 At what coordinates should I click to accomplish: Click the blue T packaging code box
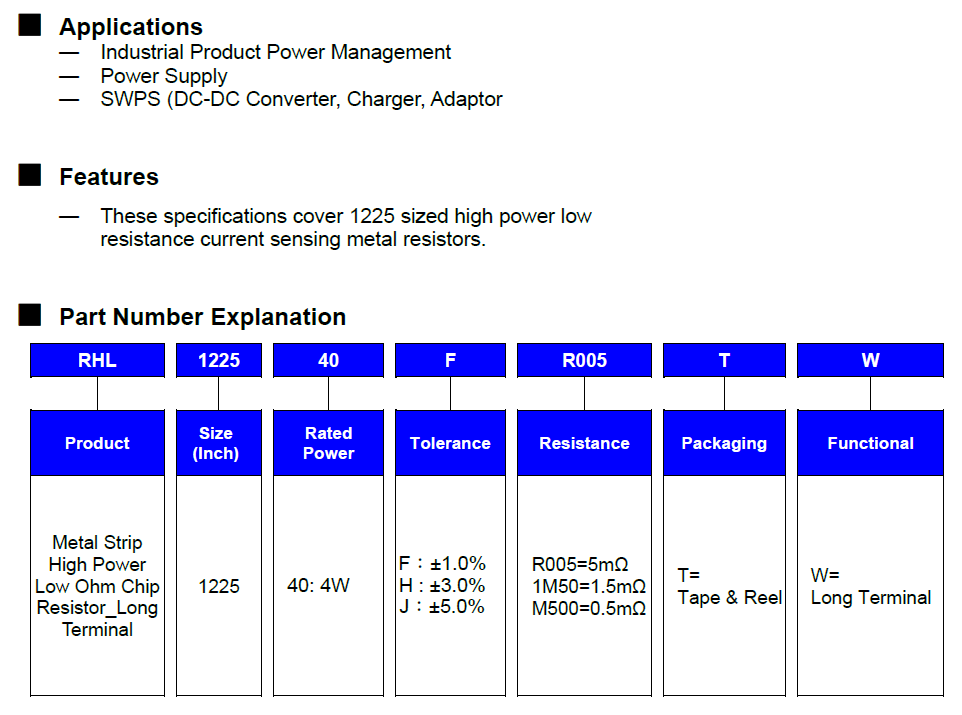[724, 361]
